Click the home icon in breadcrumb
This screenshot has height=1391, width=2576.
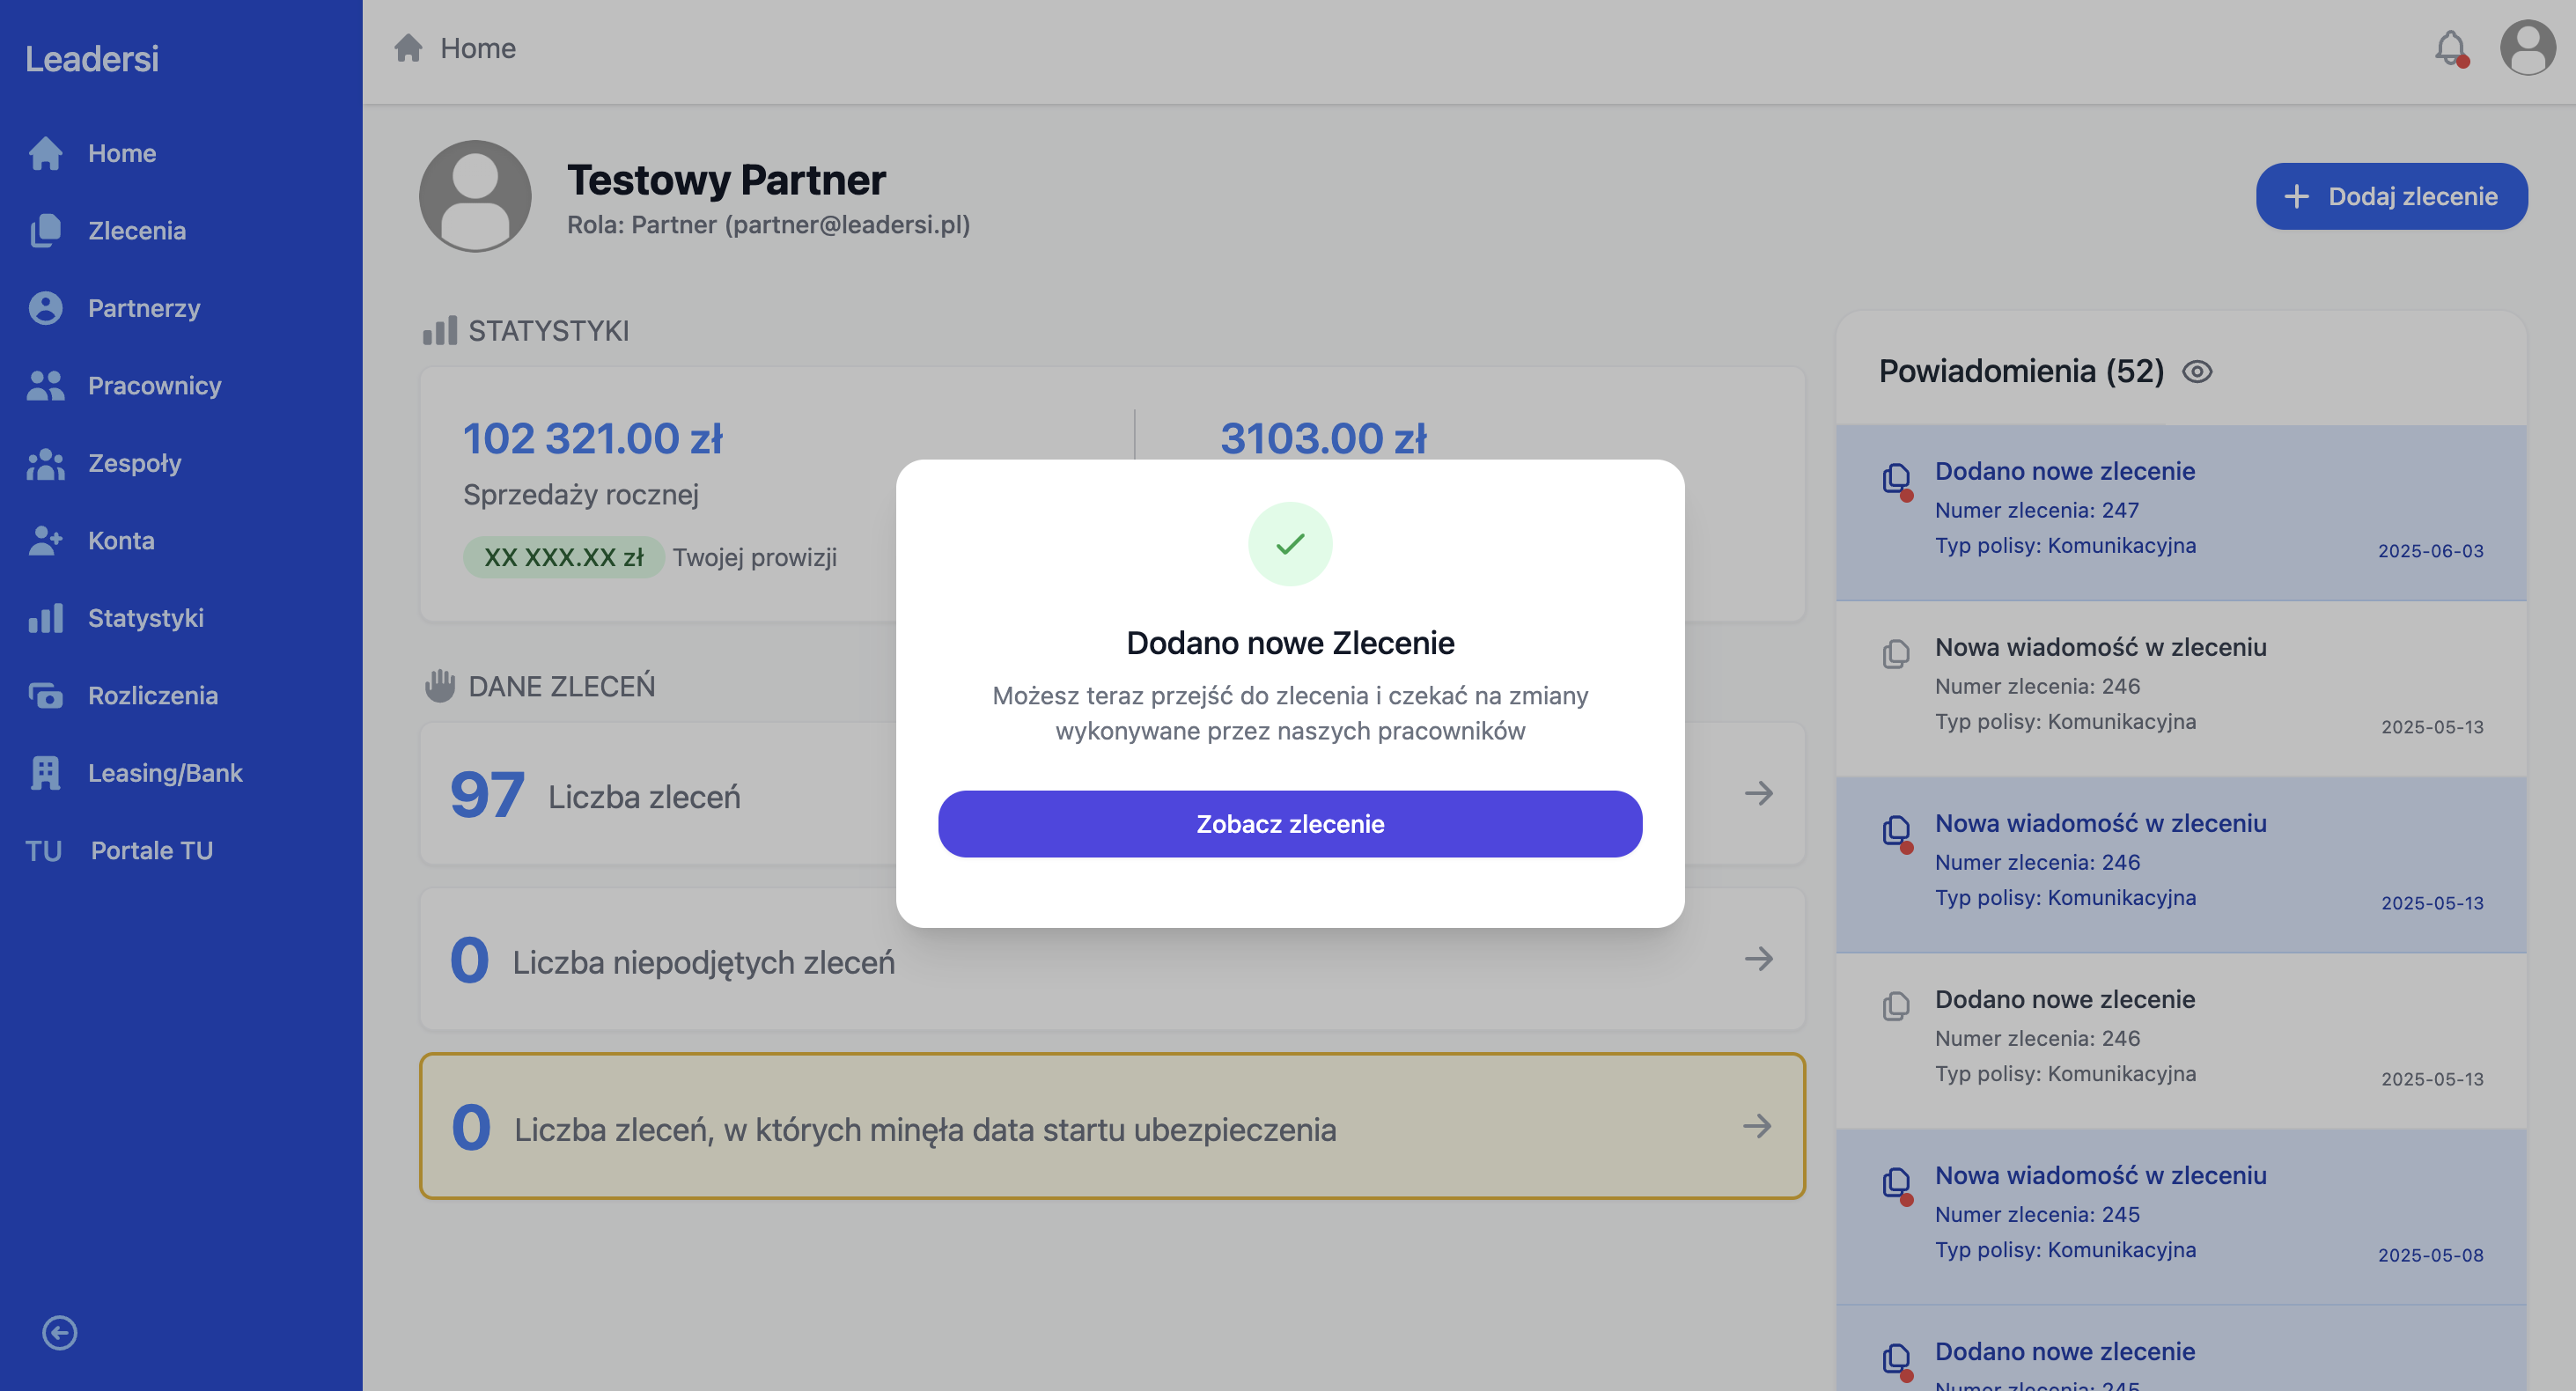point(408,48)
